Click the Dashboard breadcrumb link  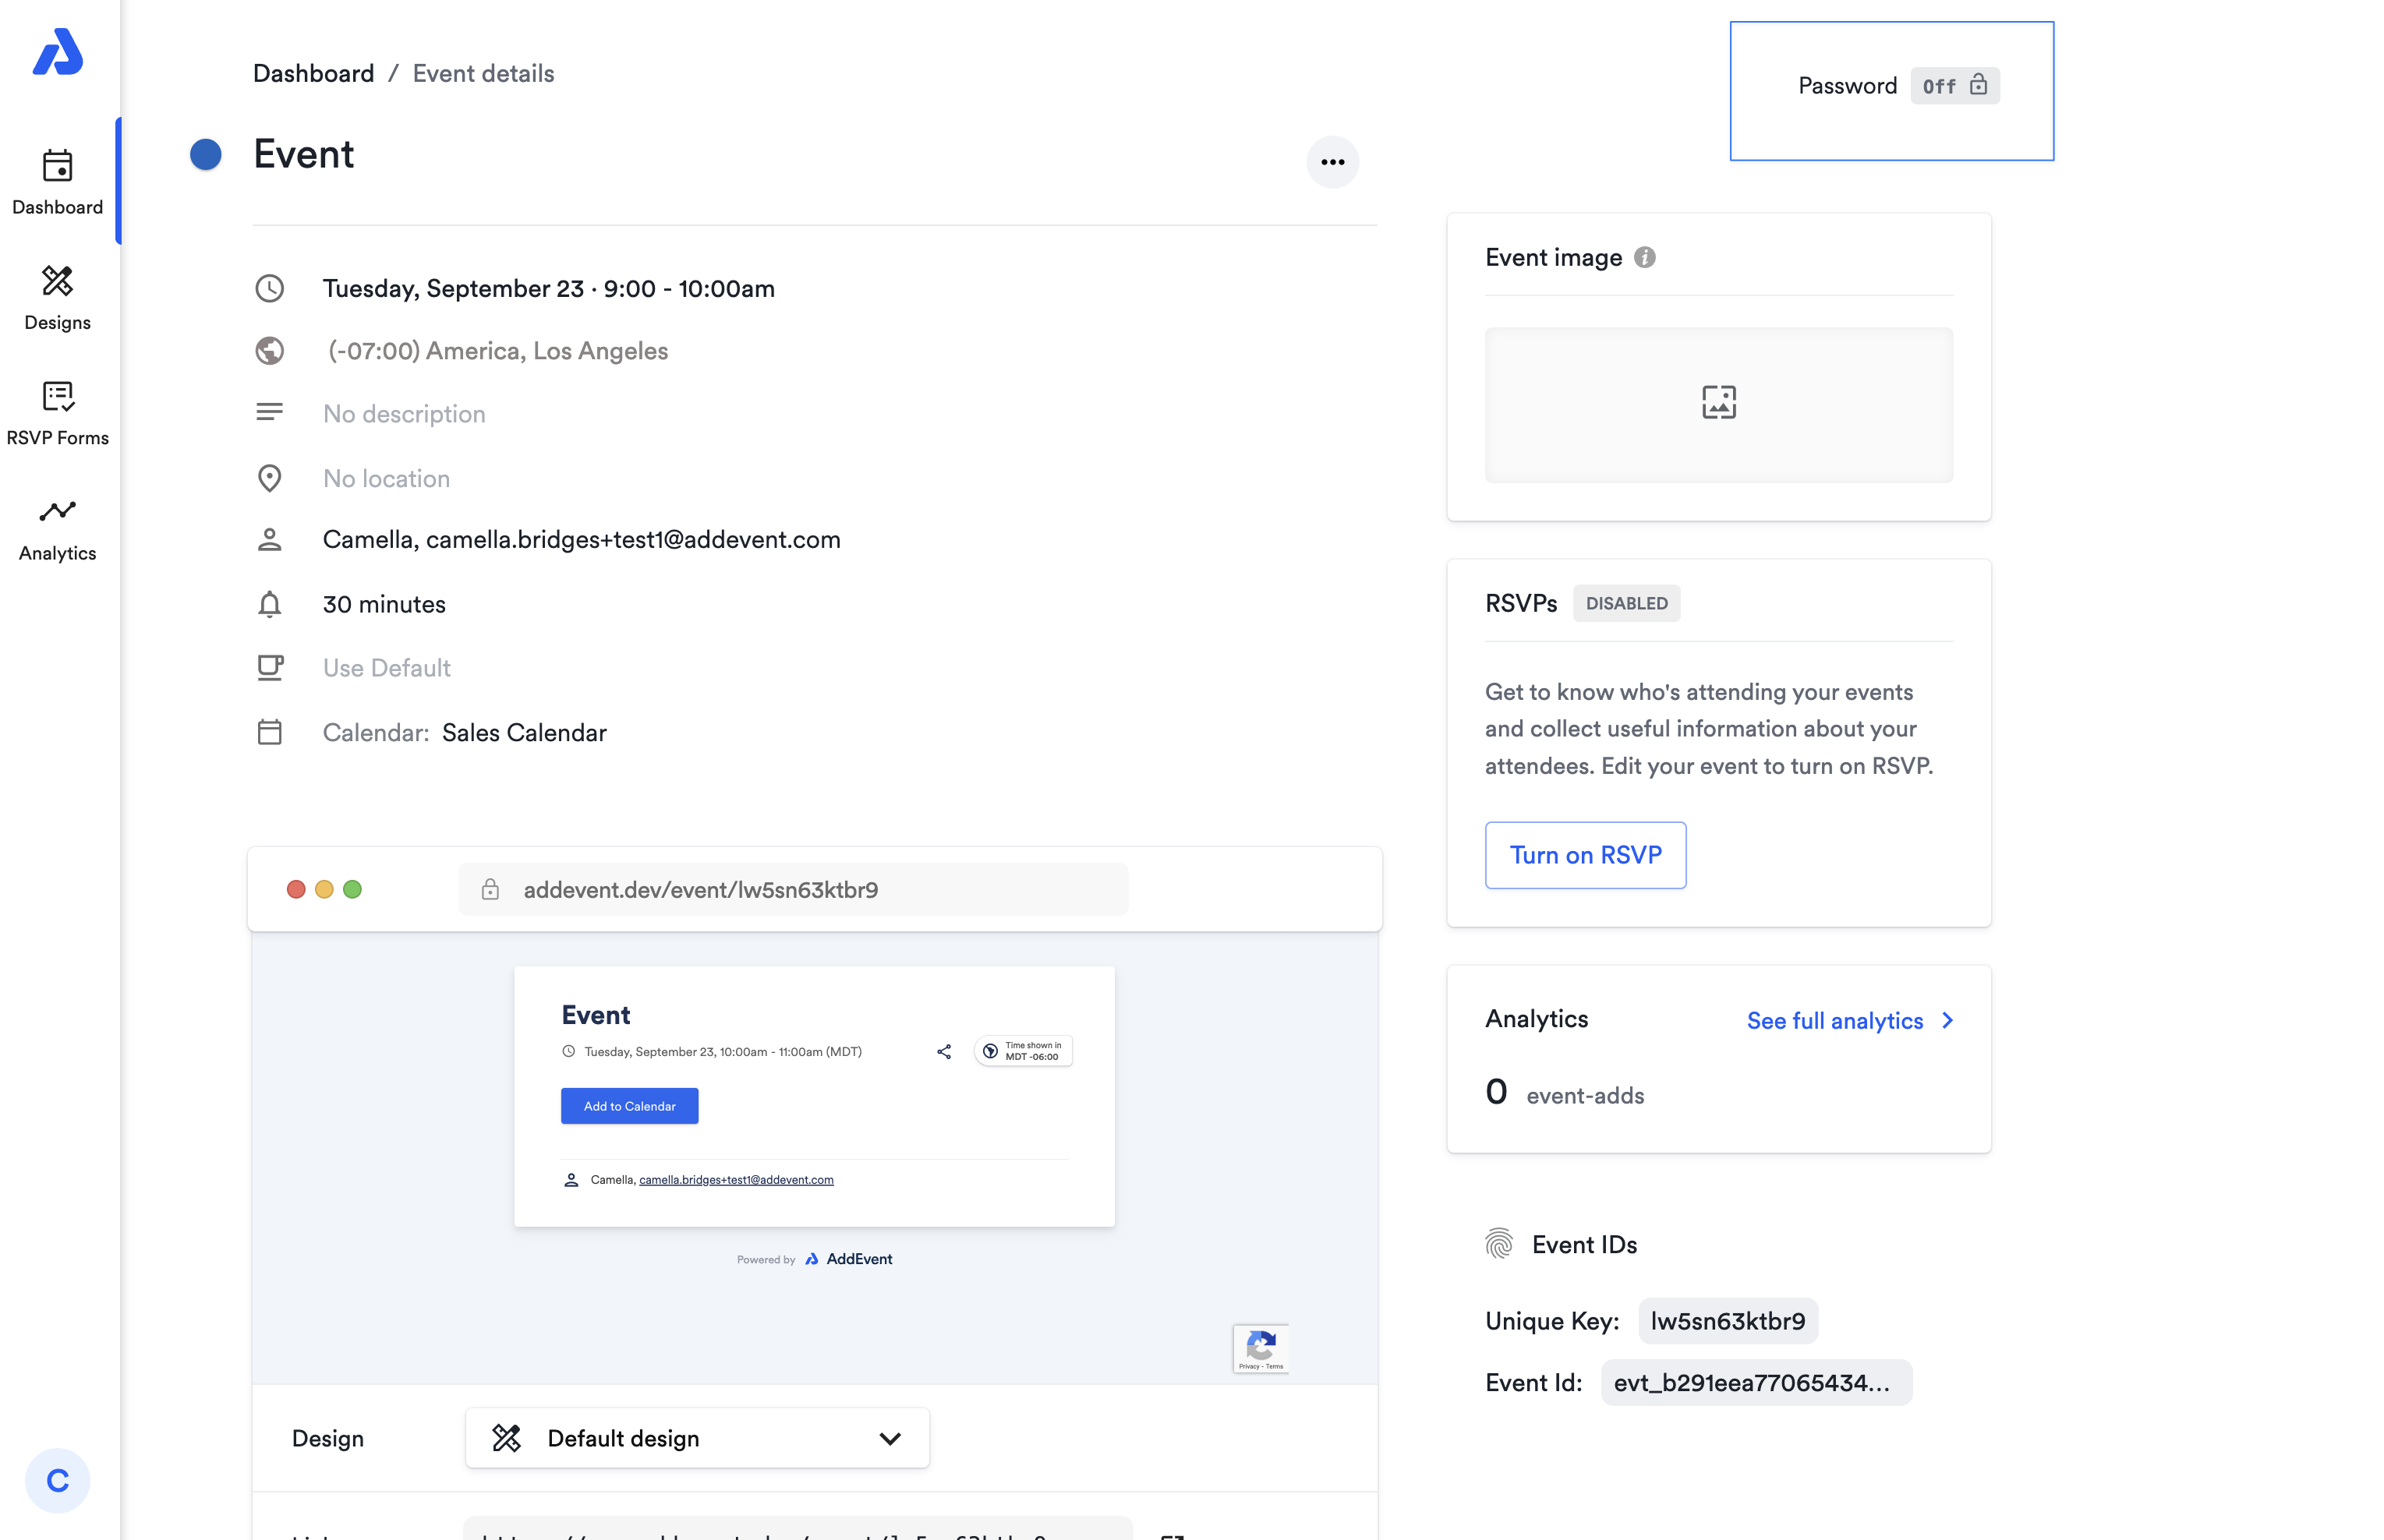(313, 73)
